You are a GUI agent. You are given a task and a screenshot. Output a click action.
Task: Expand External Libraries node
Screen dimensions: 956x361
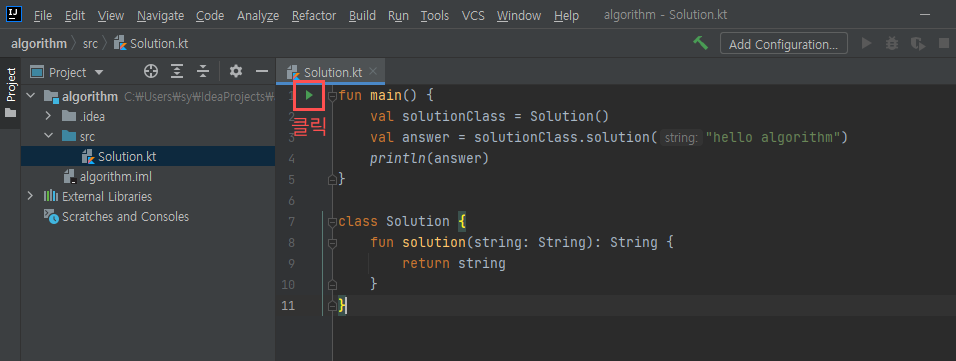coord(31,196)
